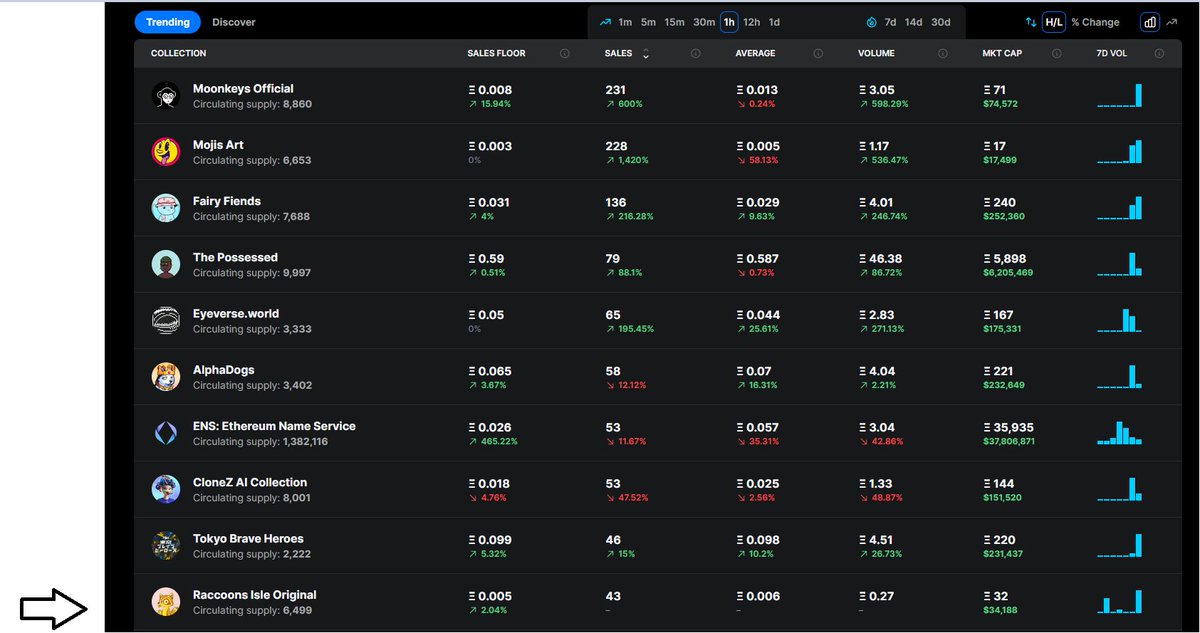The image size is (1200, 633).
Task: Click the Fairy Fiends volume 4.01
Action: [875, 202]
